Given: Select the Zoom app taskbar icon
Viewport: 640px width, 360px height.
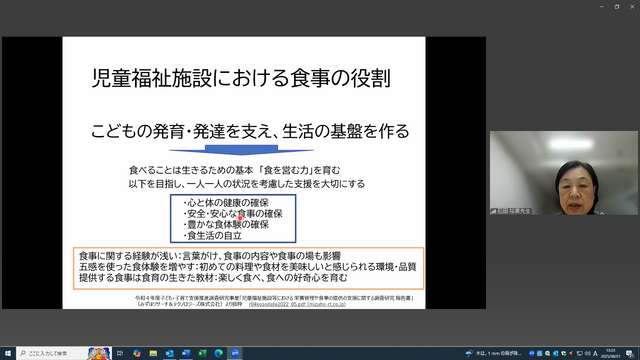Looking at the screenshot, I should pyautogui.click(x=235, y=353).
